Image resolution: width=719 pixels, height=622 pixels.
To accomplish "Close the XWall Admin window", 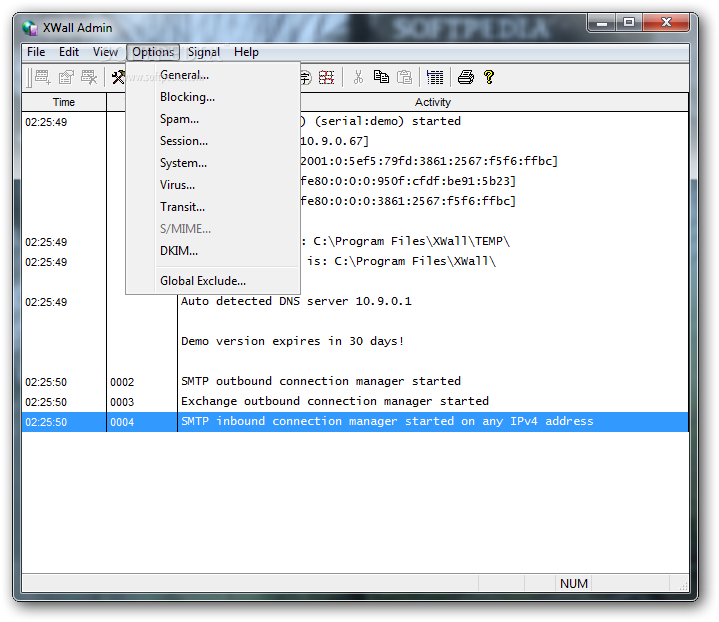I will coord(666,22).
